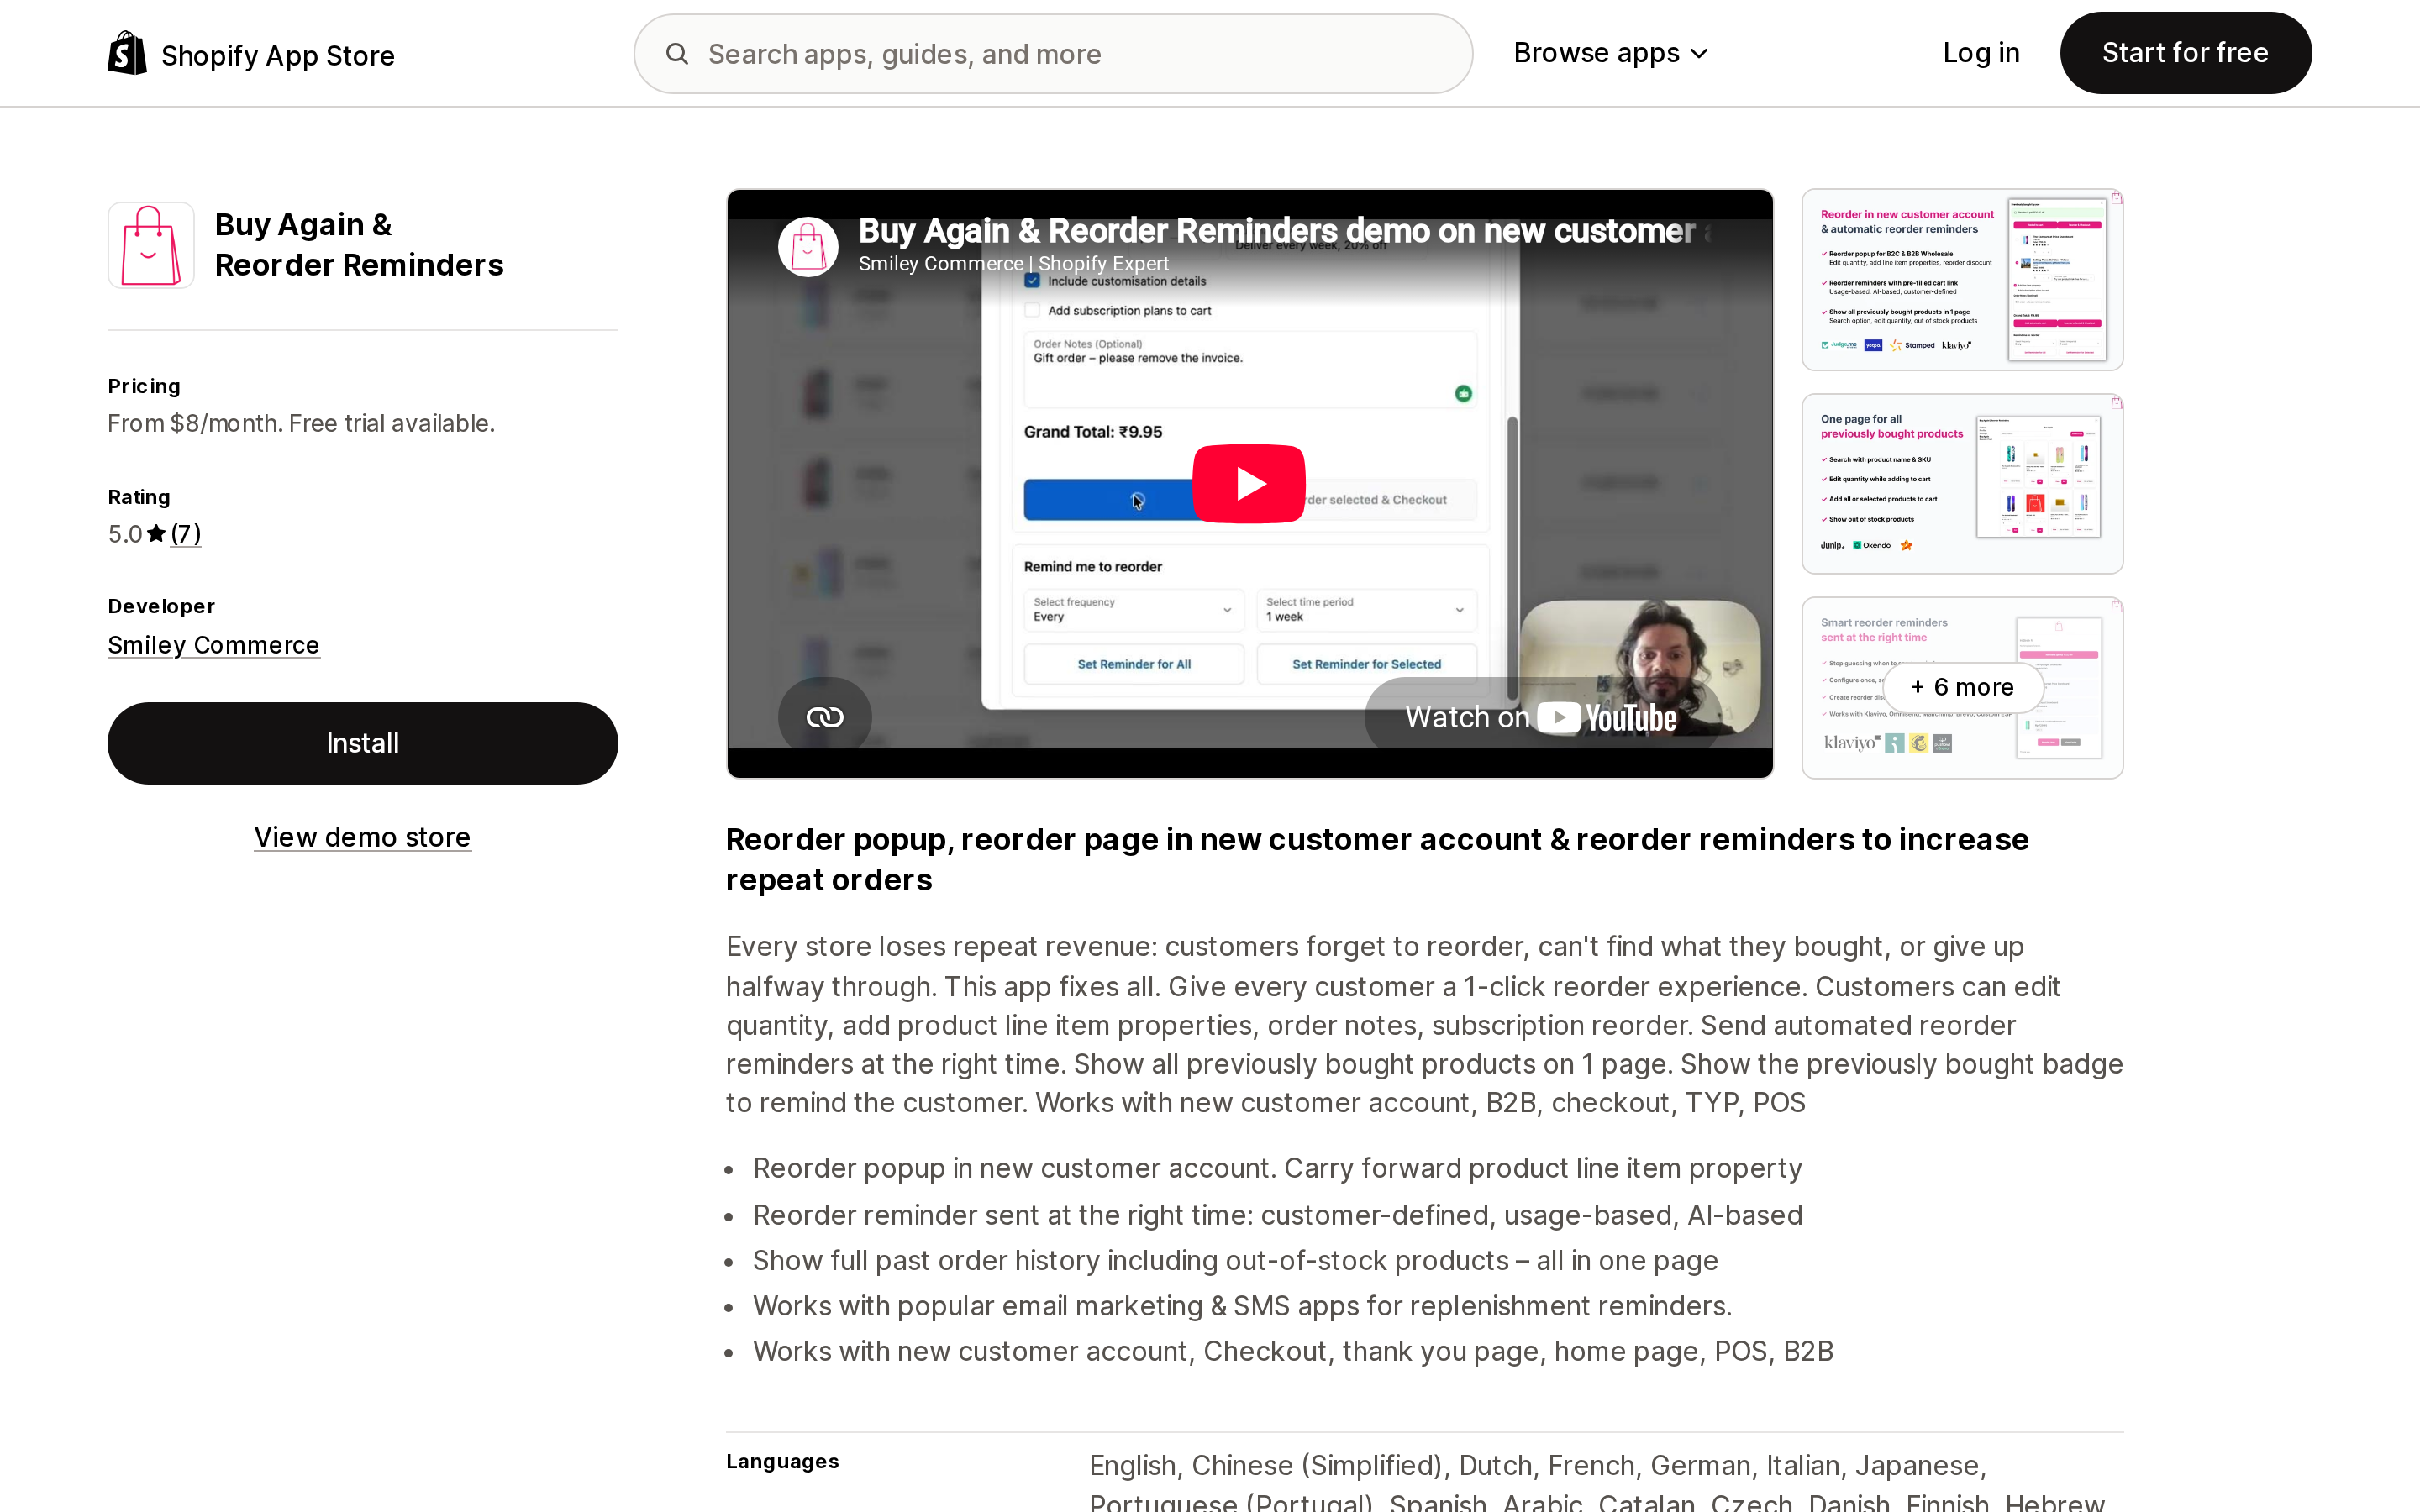Screen dimensions: 2420x1512
Task: Click the Buy Again & Reorder Reminders heading
Action: pos(359,245)
